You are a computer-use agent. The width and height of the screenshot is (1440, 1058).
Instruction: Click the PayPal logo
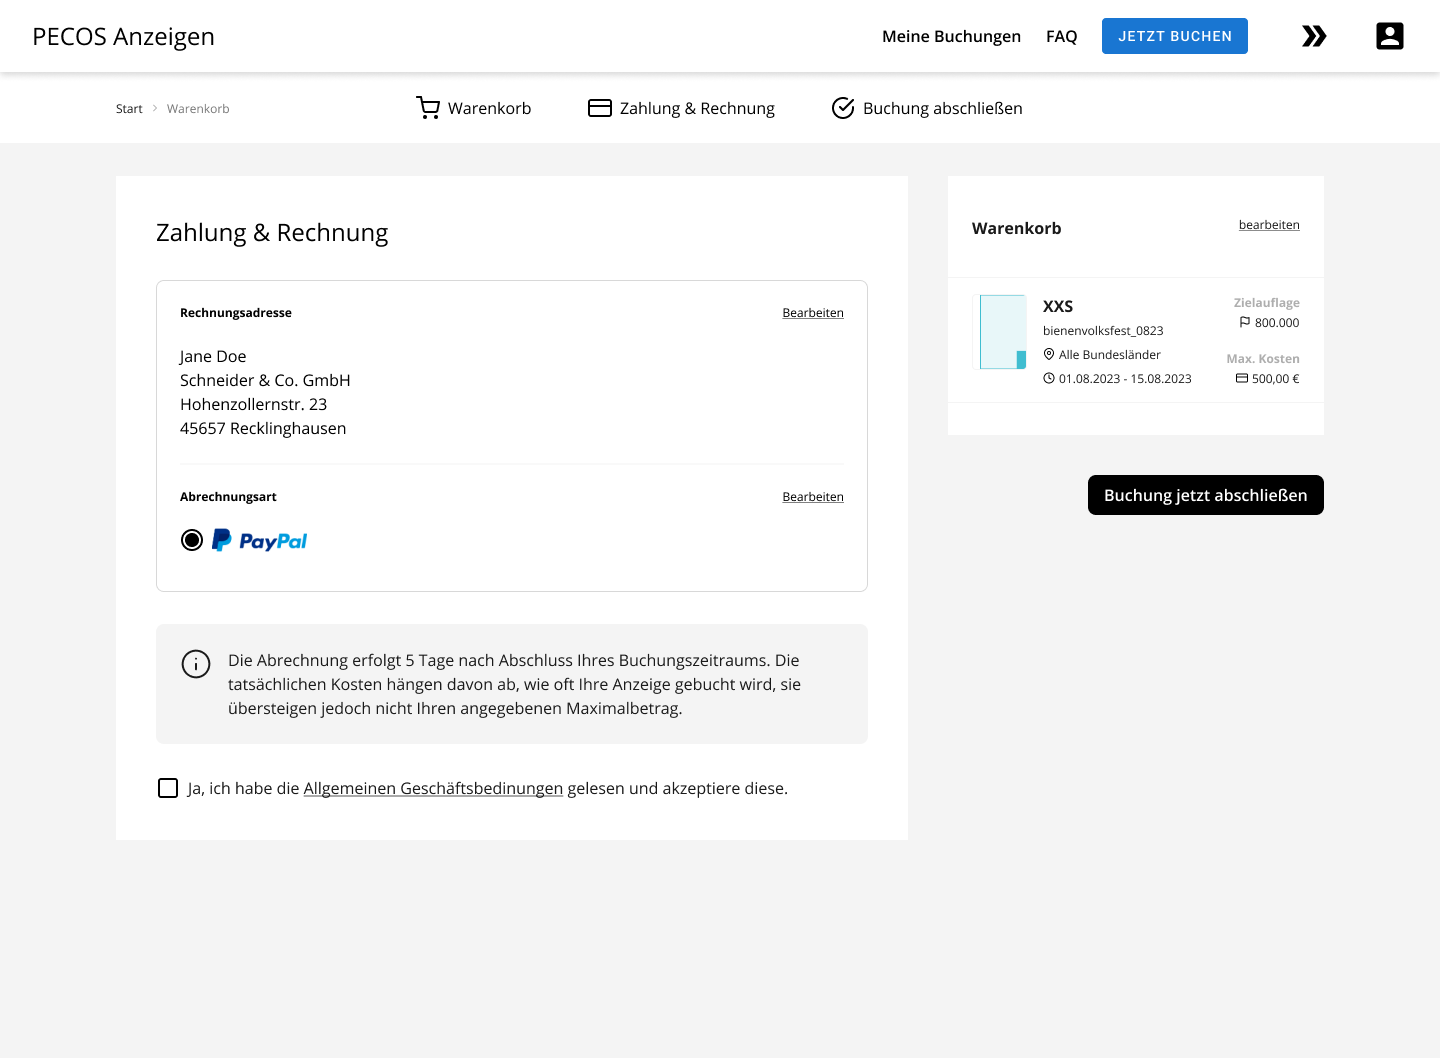point(260,540)
